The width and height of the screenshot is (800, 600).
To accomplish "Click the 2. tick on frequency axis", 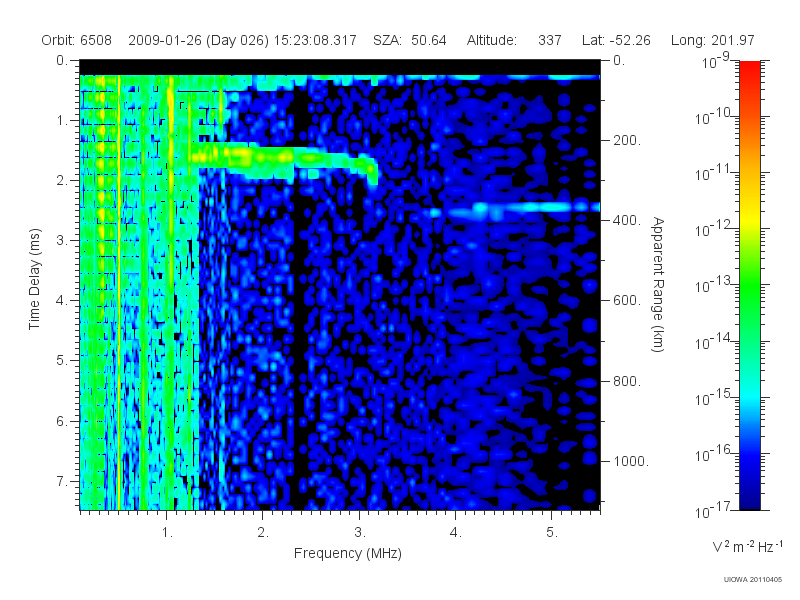I will tap(263, 533).
